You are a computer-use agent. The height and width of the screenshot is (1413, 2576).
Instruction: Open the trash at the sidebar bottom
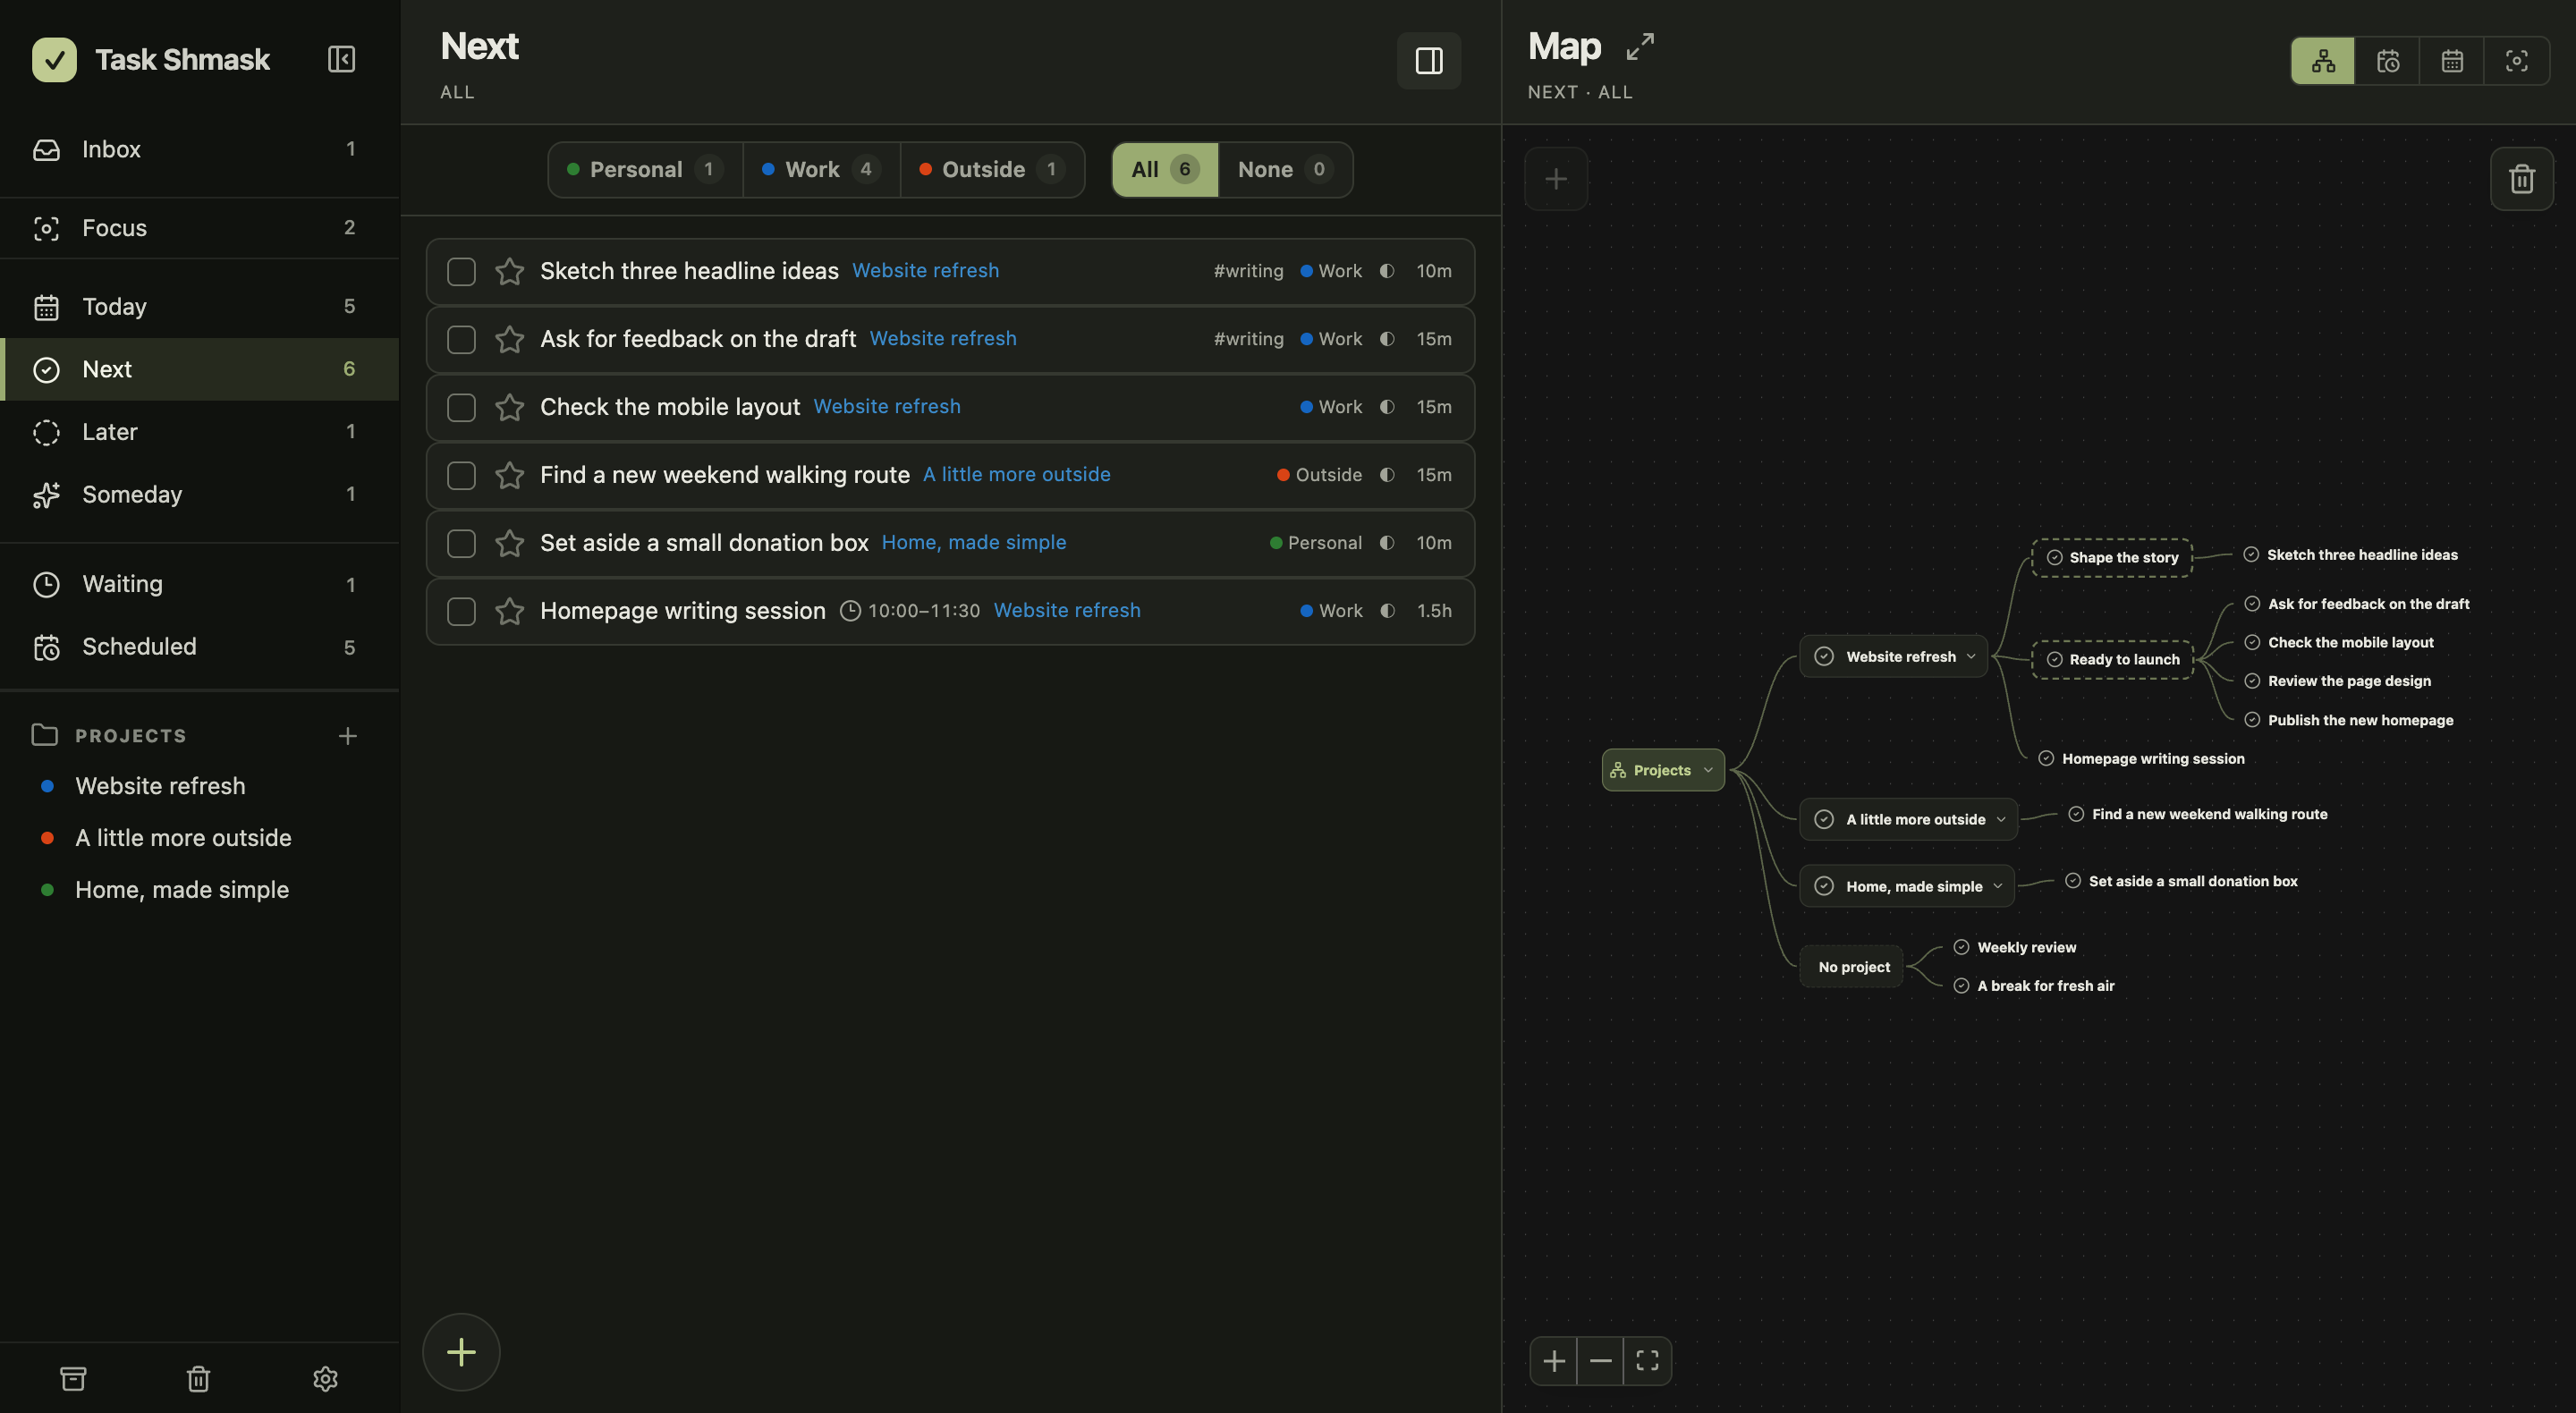point(199,1379)
